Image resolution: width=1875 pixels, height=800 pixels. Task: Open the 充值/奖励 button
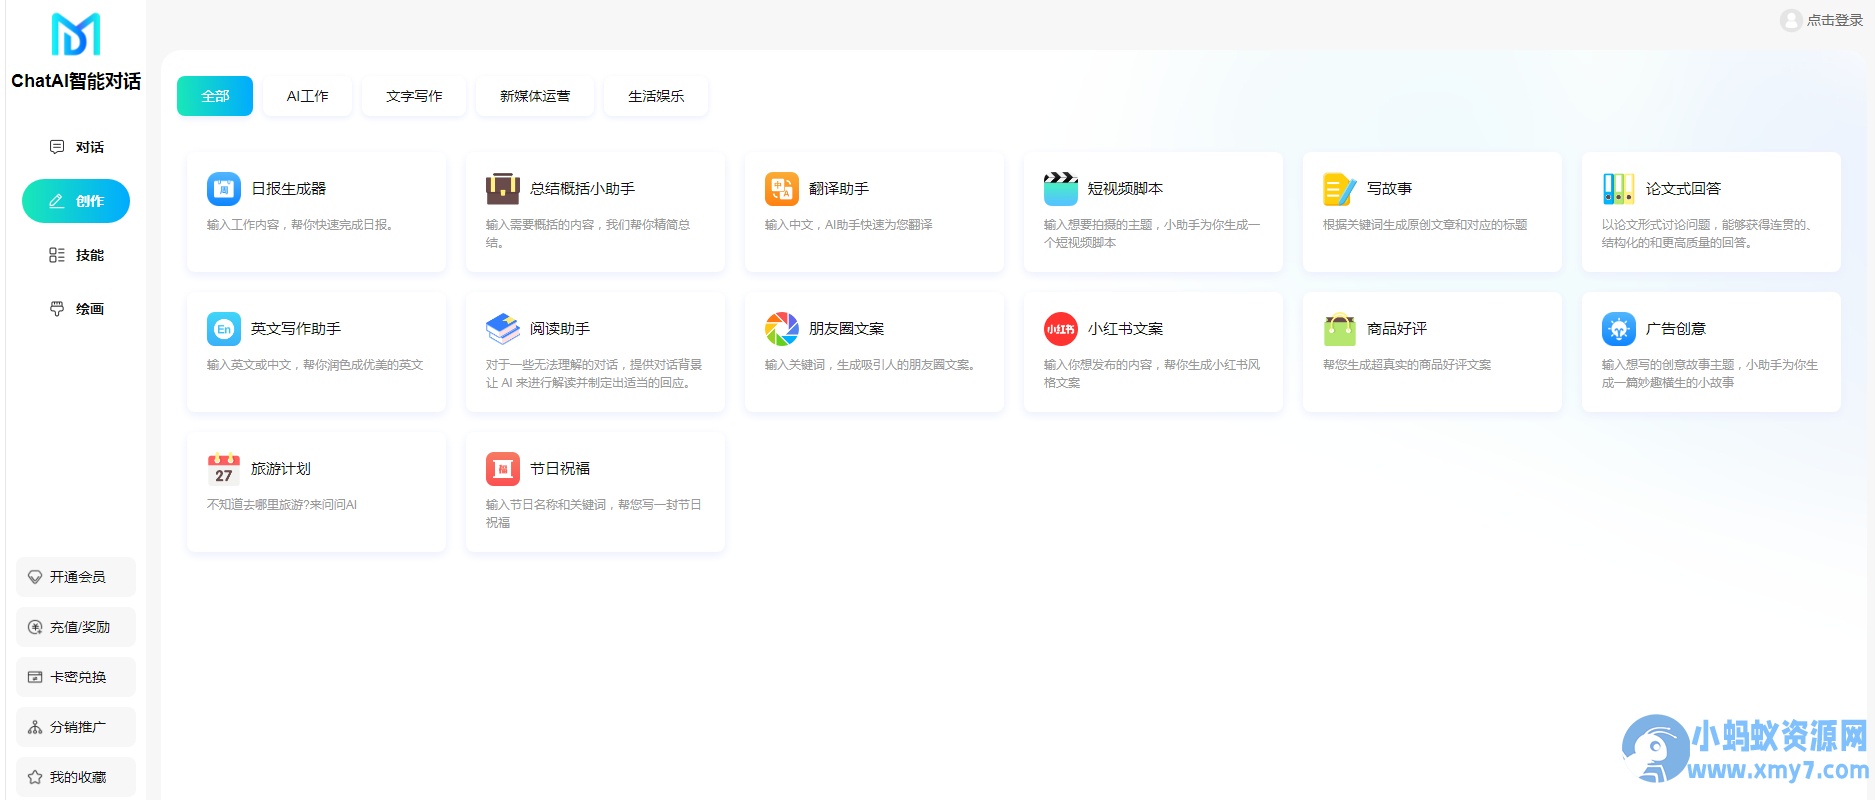coord(76,627)
